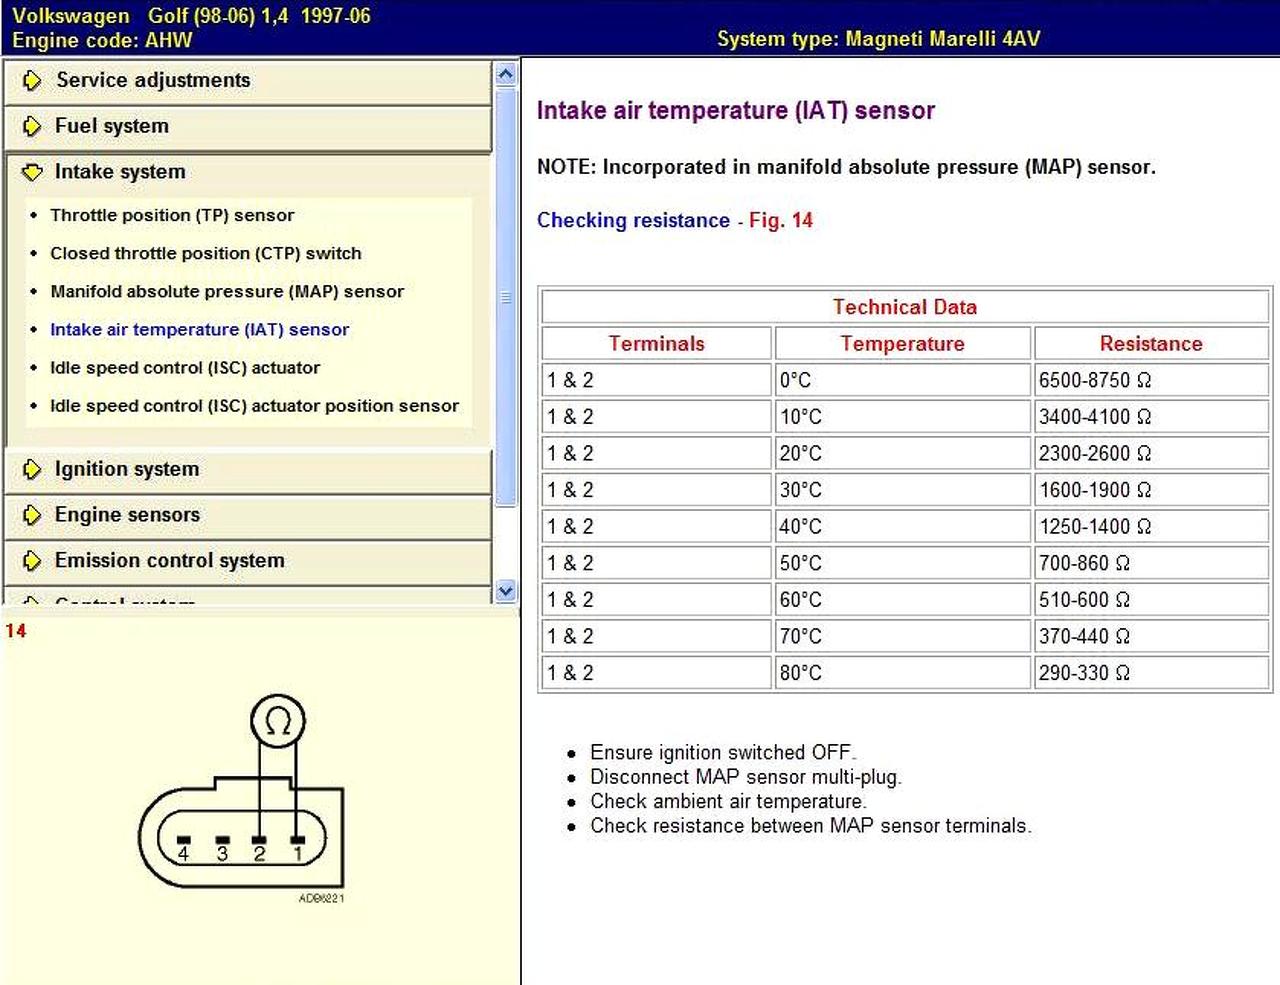Expand the Engine sensors section
The width and height of the screenshot is (1280, 985).
click(248, 516)
